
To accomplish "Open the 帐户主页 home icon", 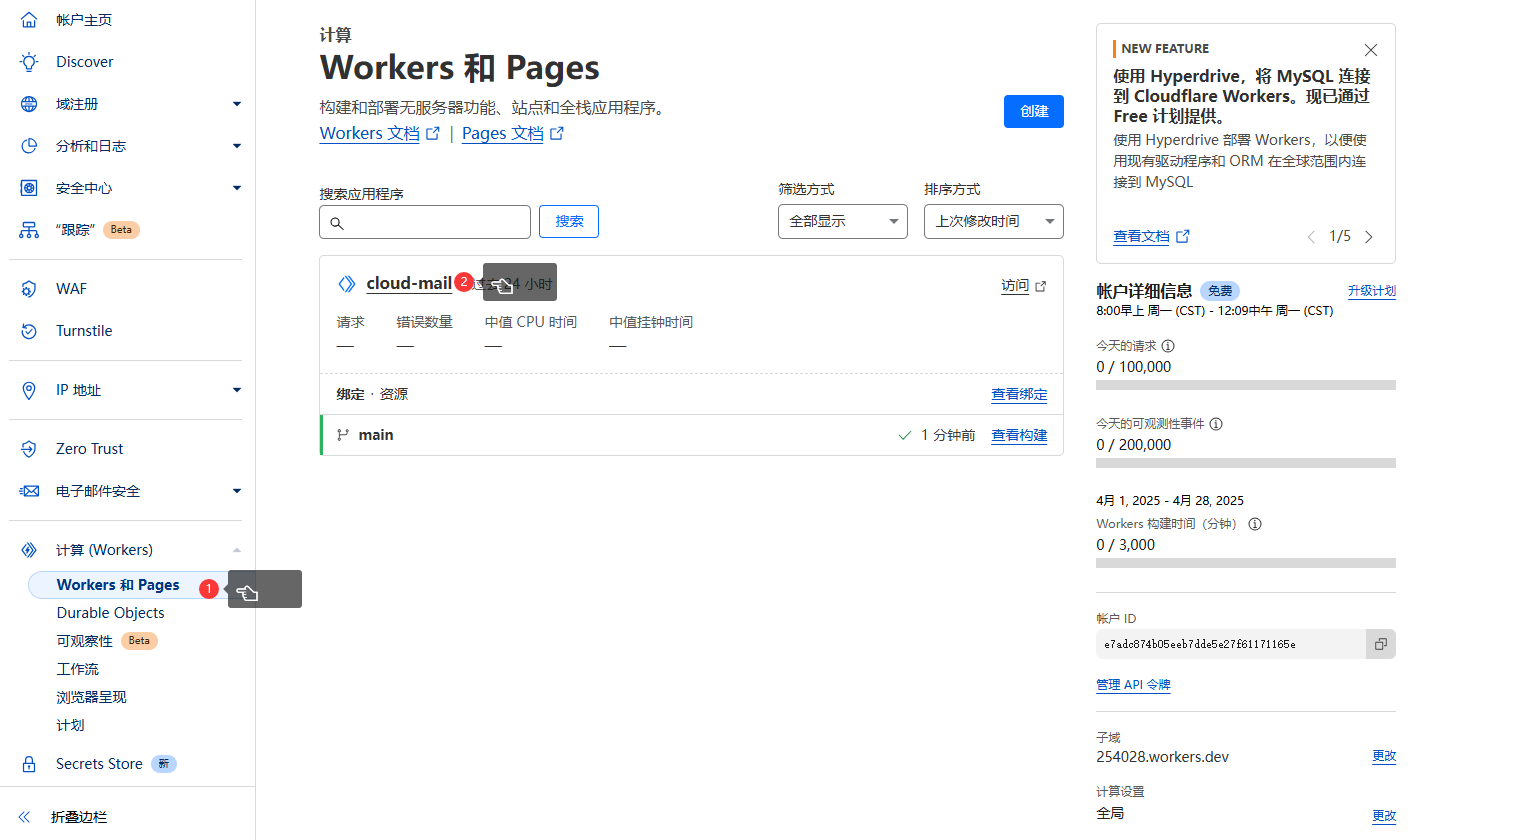I will 28,18.
